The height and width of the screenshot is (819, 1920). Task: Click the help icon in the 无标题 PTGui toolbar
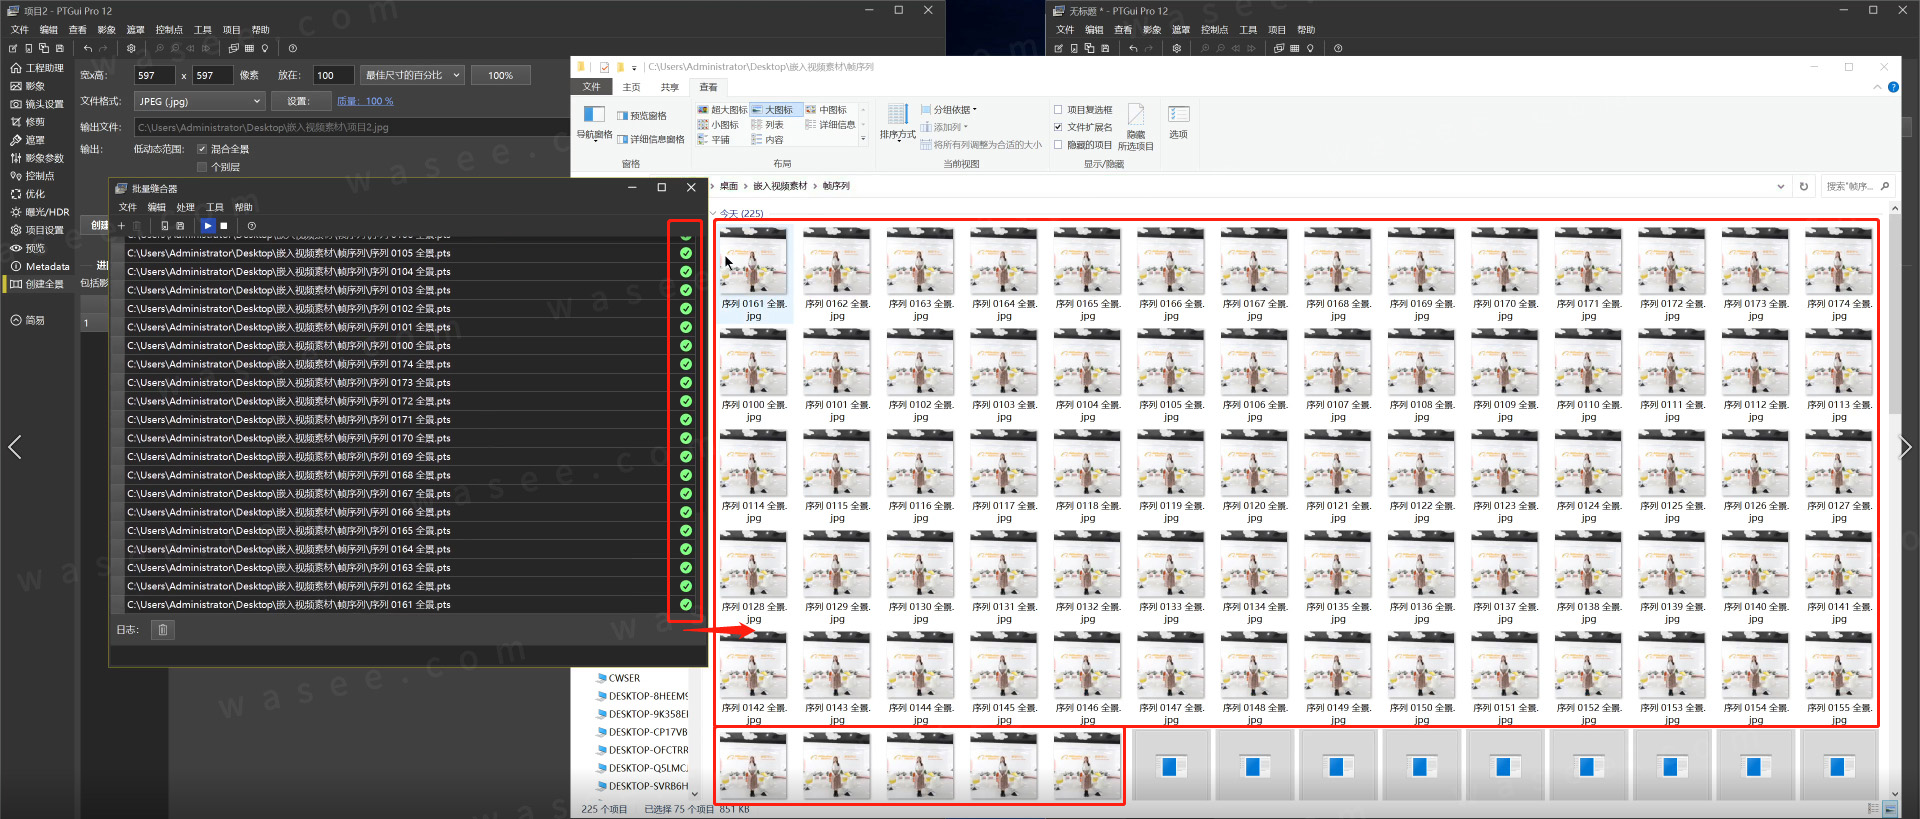click(1338, 48)
